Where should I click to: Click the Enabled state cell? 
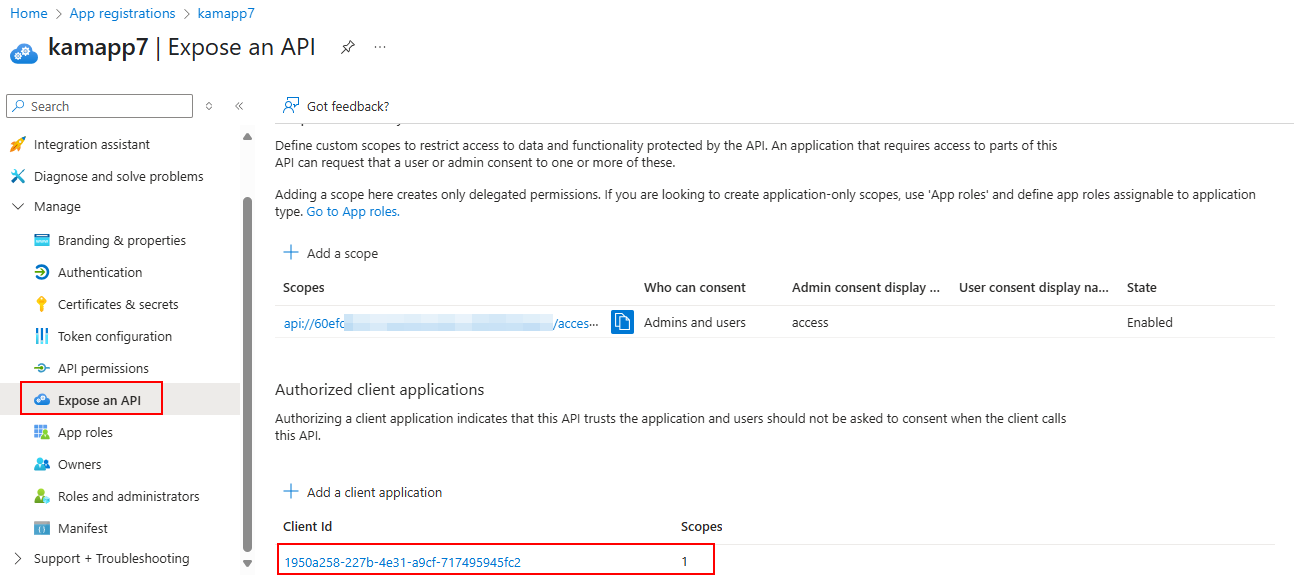(x=1150, y=323)
